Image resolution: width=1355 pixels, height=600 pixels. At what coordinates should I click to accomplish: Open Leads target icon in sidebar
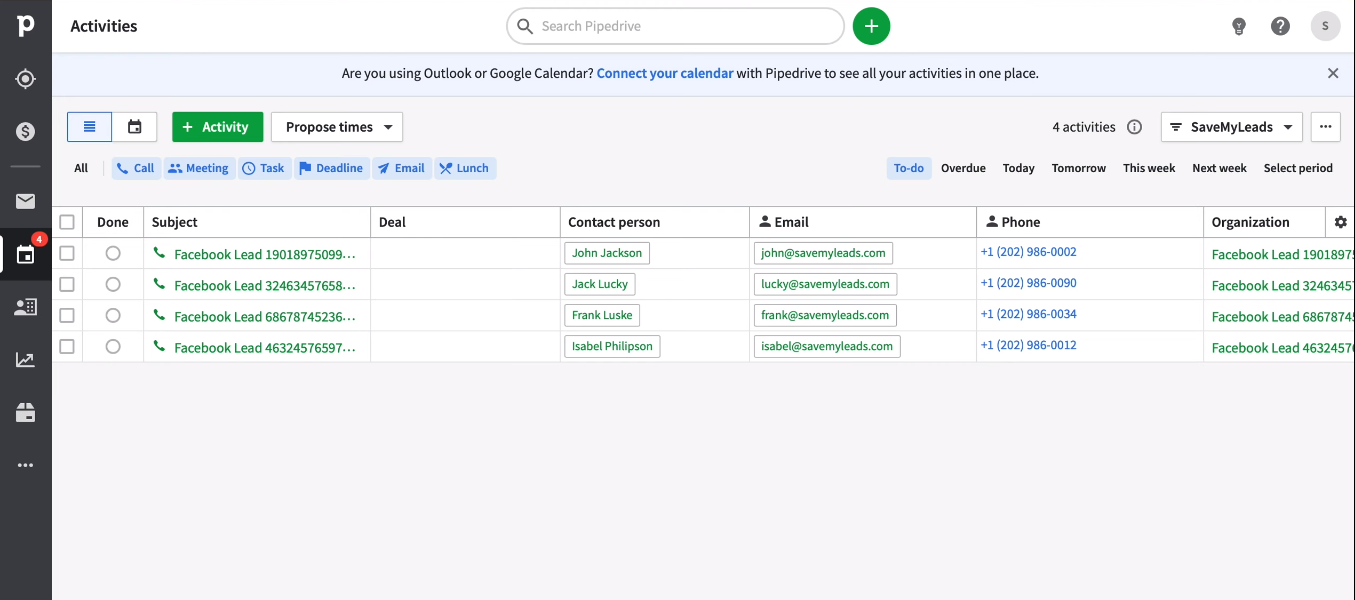(x=26, y=79)
